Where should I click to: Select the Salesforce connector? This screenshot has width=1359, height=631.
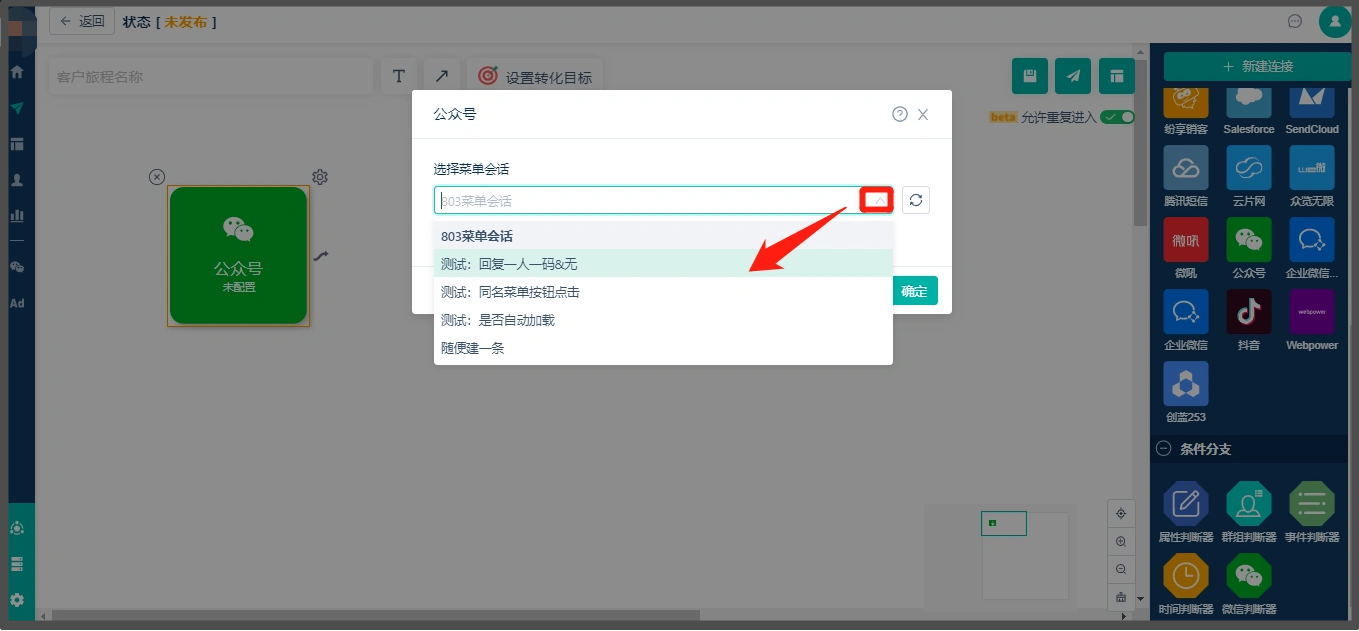click(1249, 111)
